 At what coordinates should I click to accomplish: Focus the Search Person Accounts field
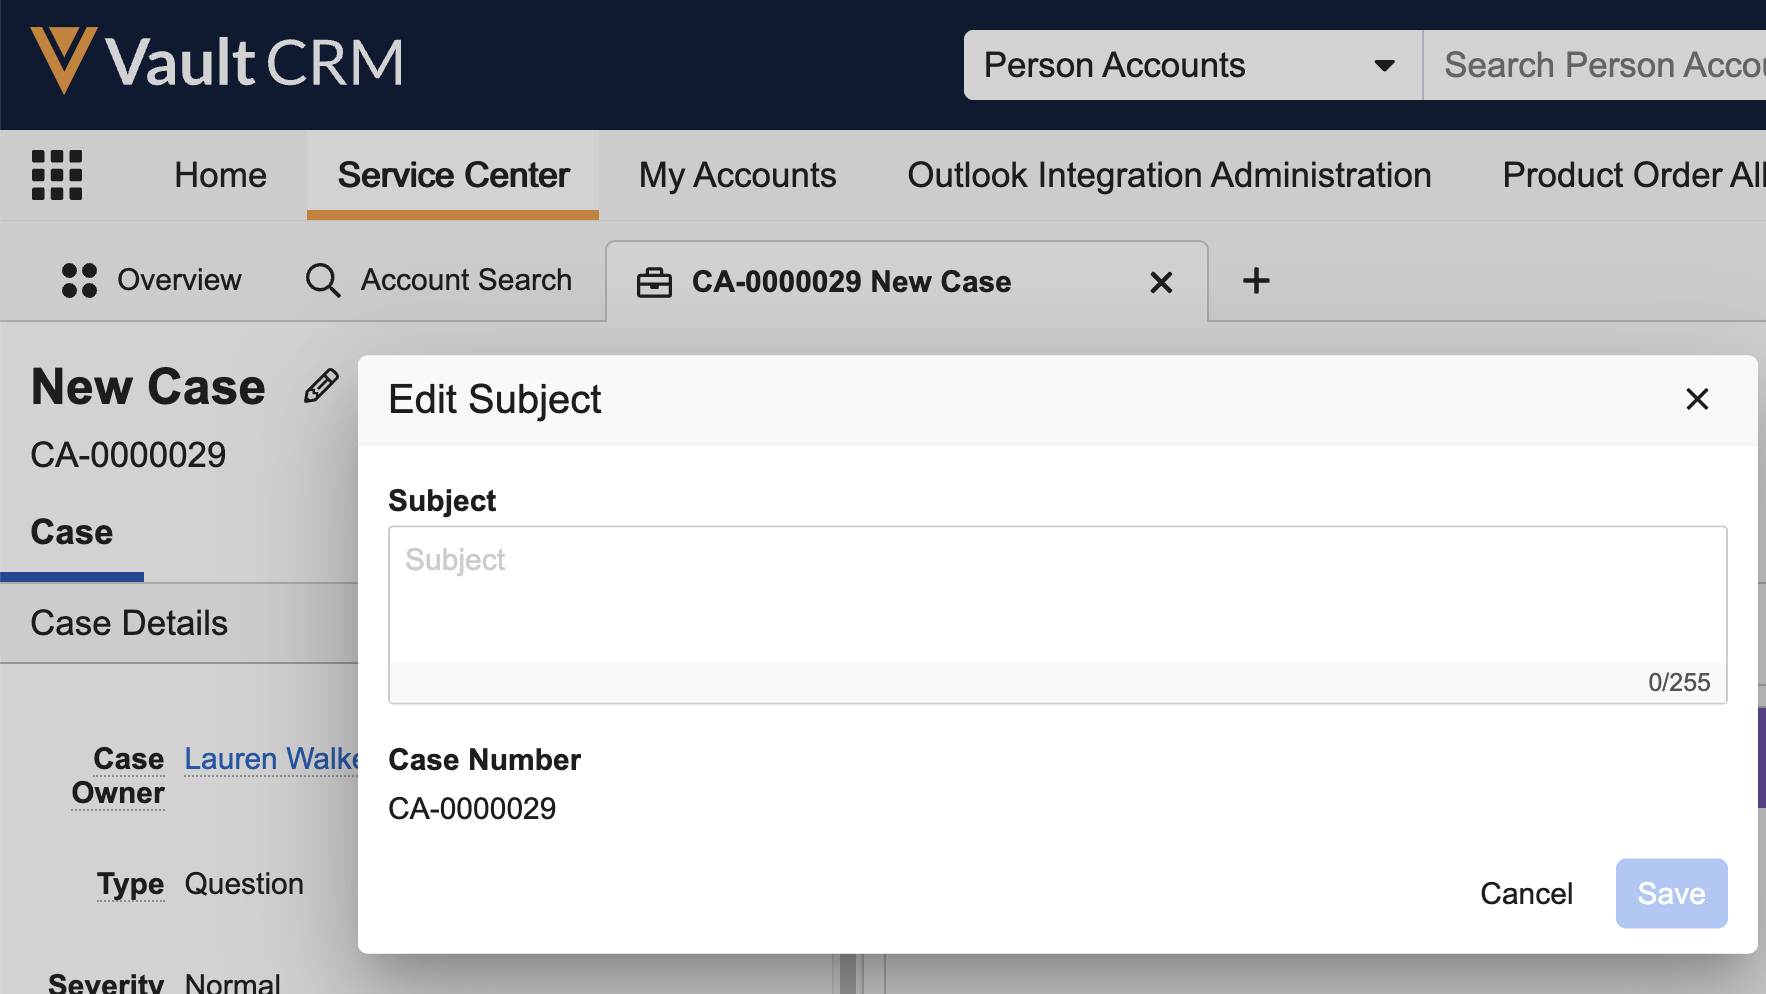[x=1600, y=66]
